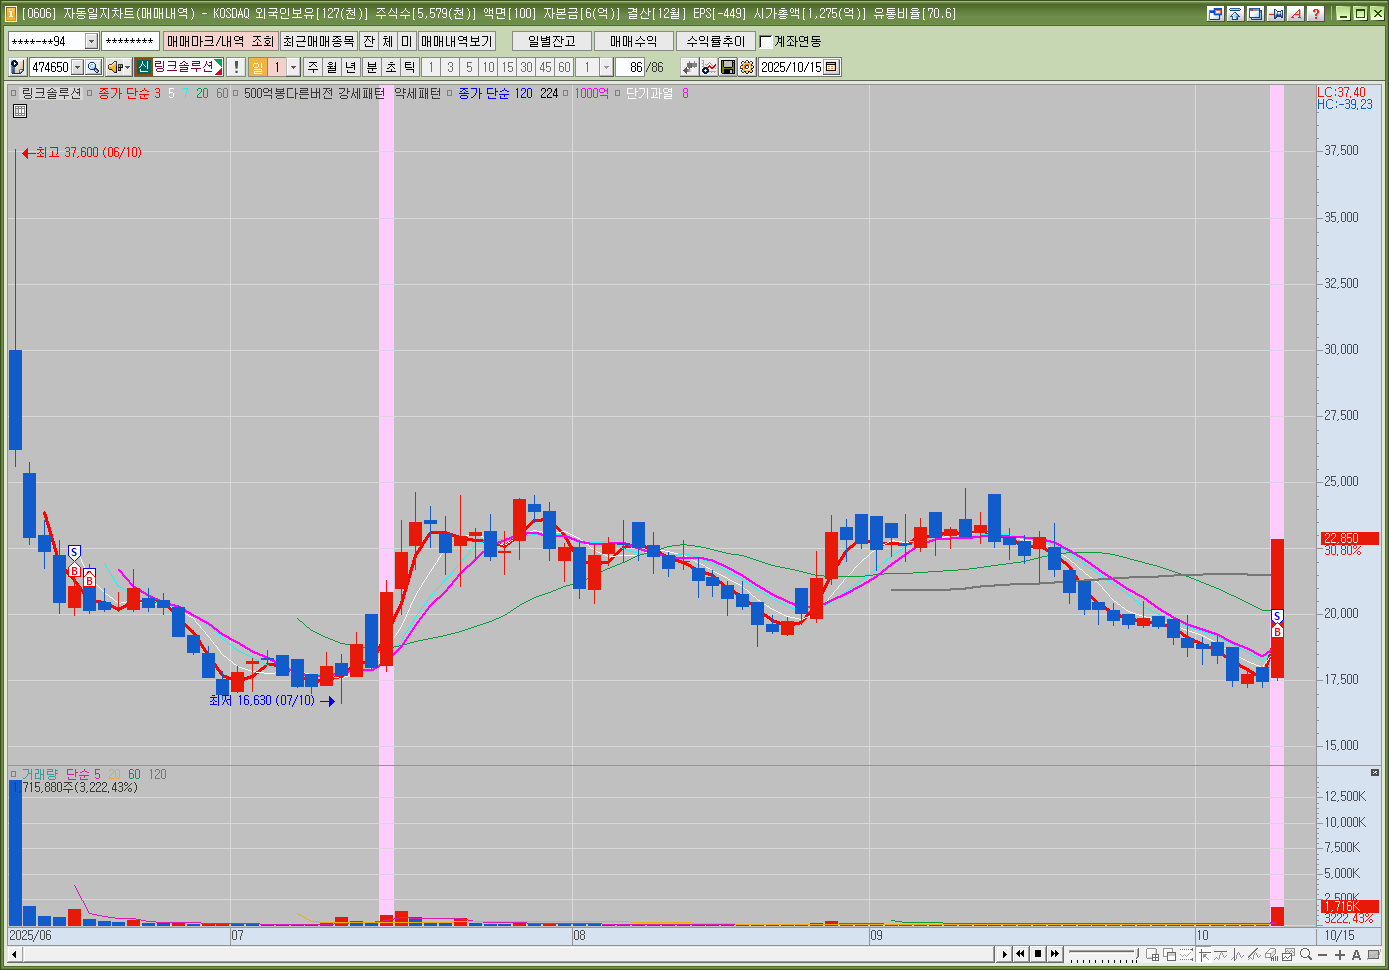
Task: Toggle the 틱 tick period button
Action: pos(410,67)
